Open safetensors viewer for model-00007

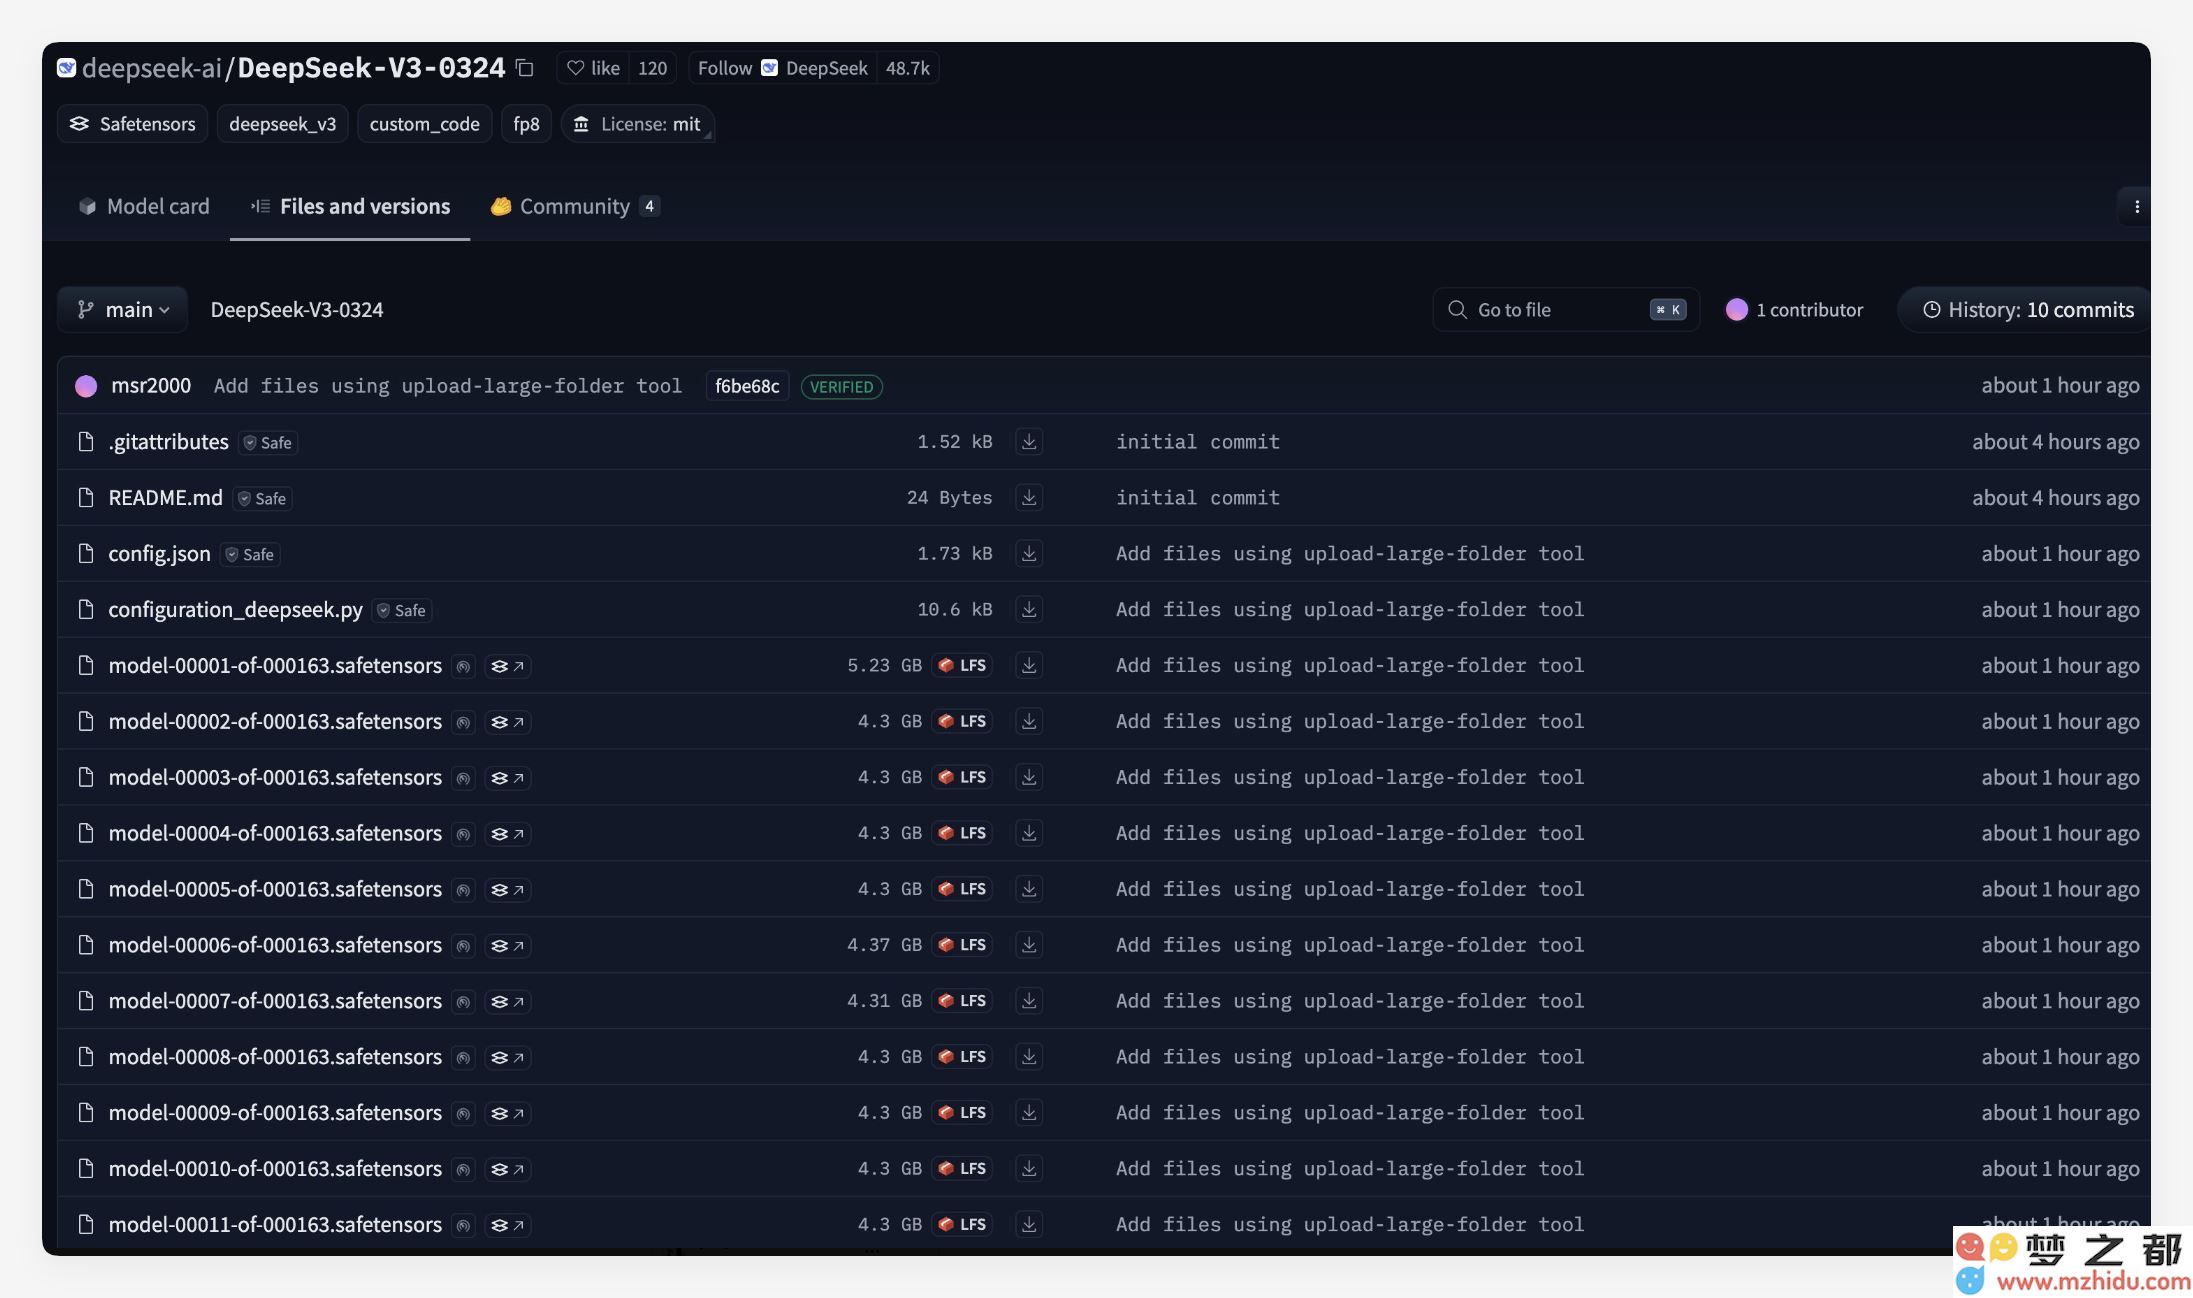pyautogui.click(x=508, y=1002)
